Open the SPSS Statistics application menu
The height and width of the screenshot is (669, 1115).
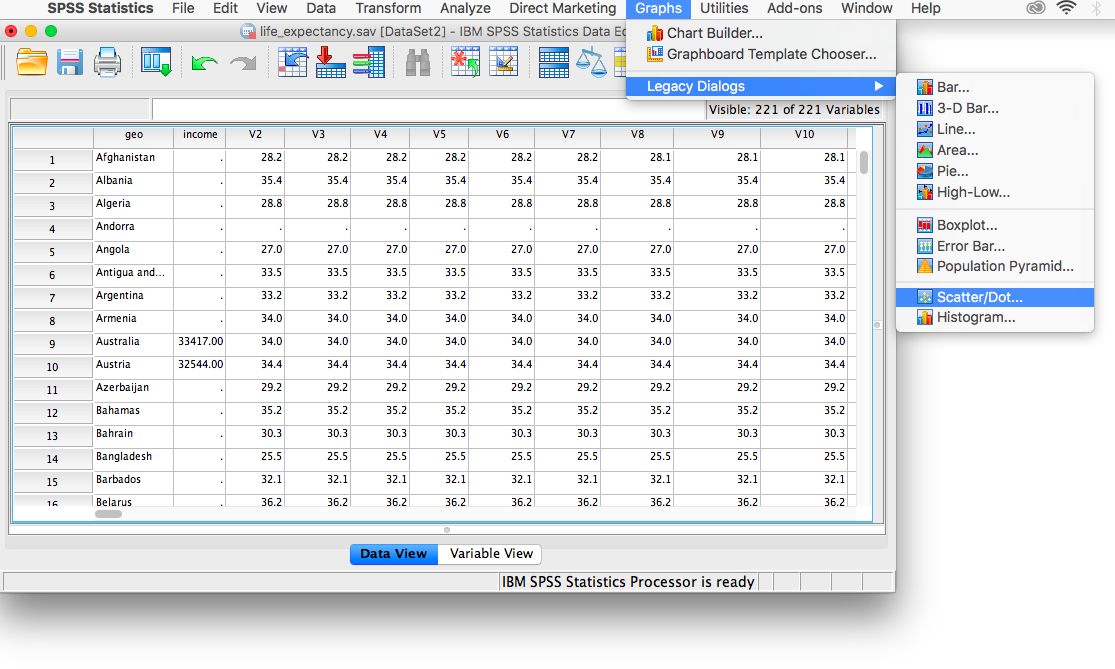tap(100, 9)
